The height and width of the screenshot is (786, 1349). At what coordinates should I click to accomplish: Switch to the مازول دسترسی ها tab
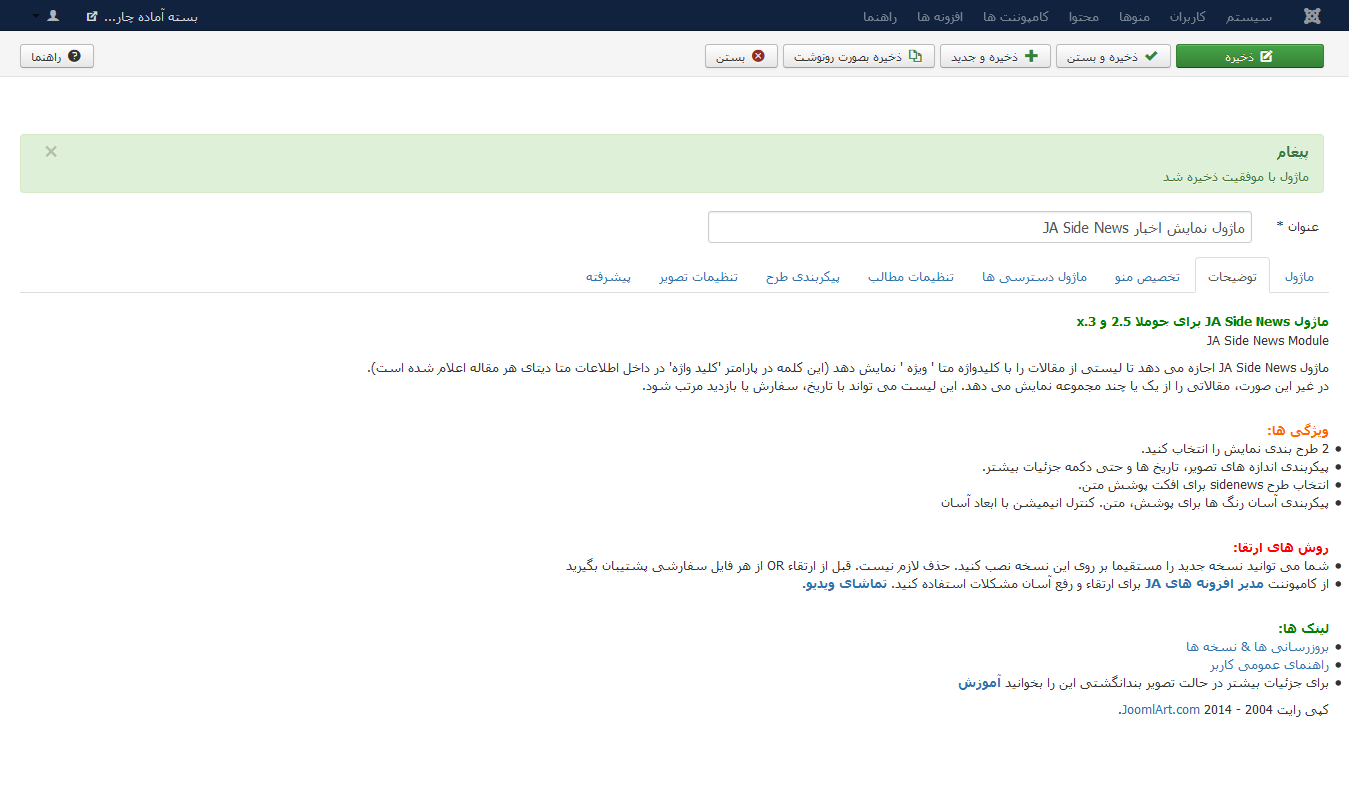1035,276
